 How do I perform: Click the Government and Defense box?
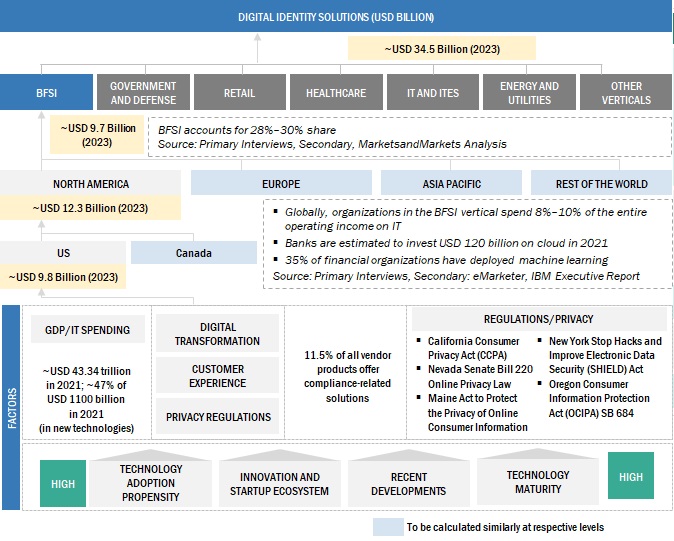tap(143, 93)
